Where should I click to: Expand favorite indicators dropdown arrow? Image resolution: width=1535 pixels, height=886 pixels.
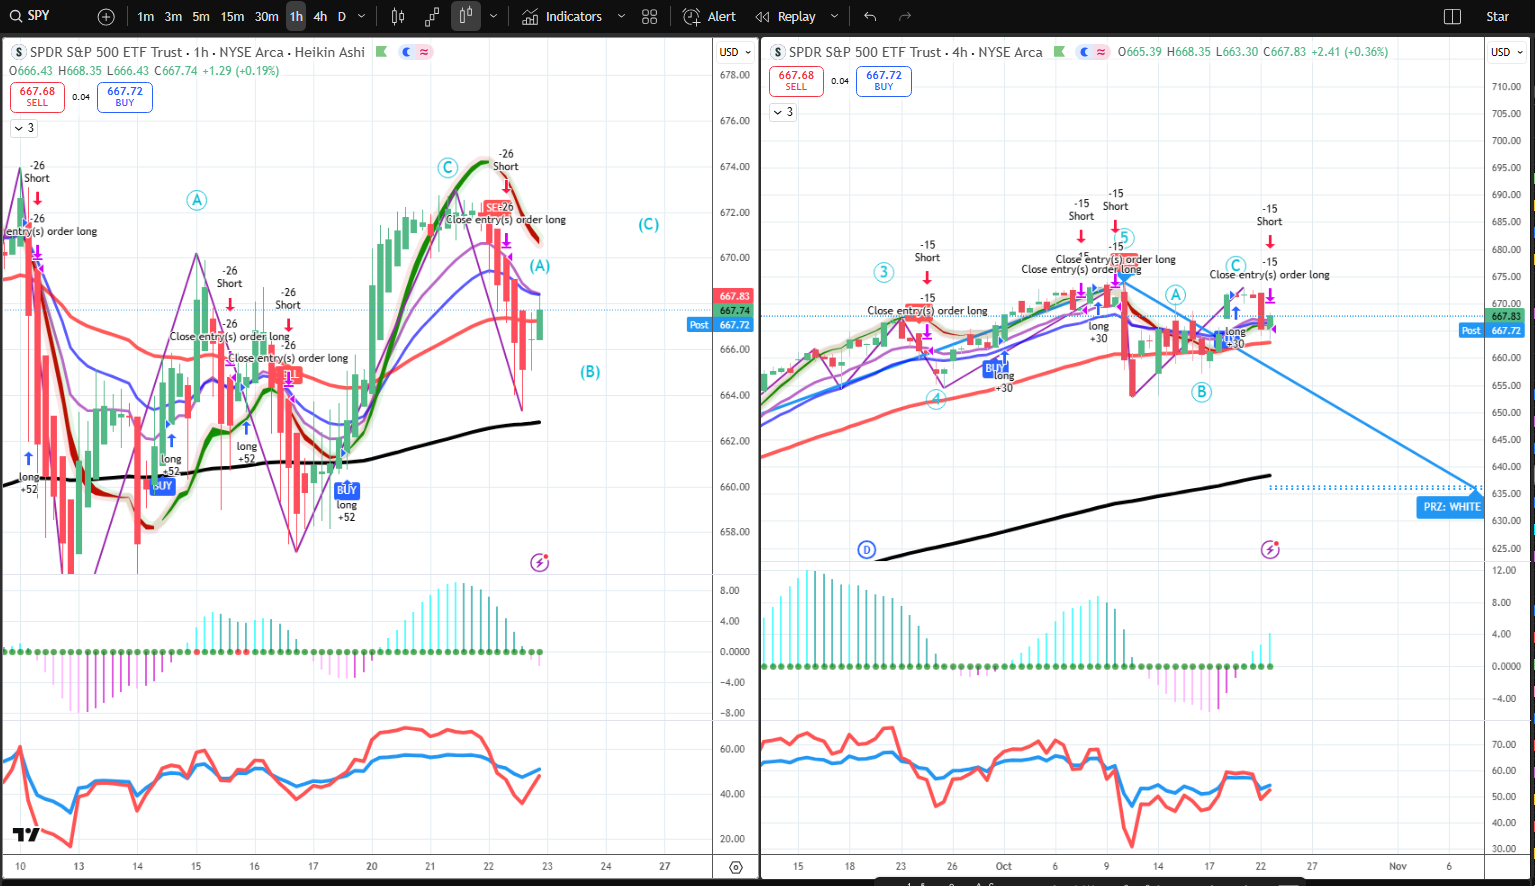[621, 17]
